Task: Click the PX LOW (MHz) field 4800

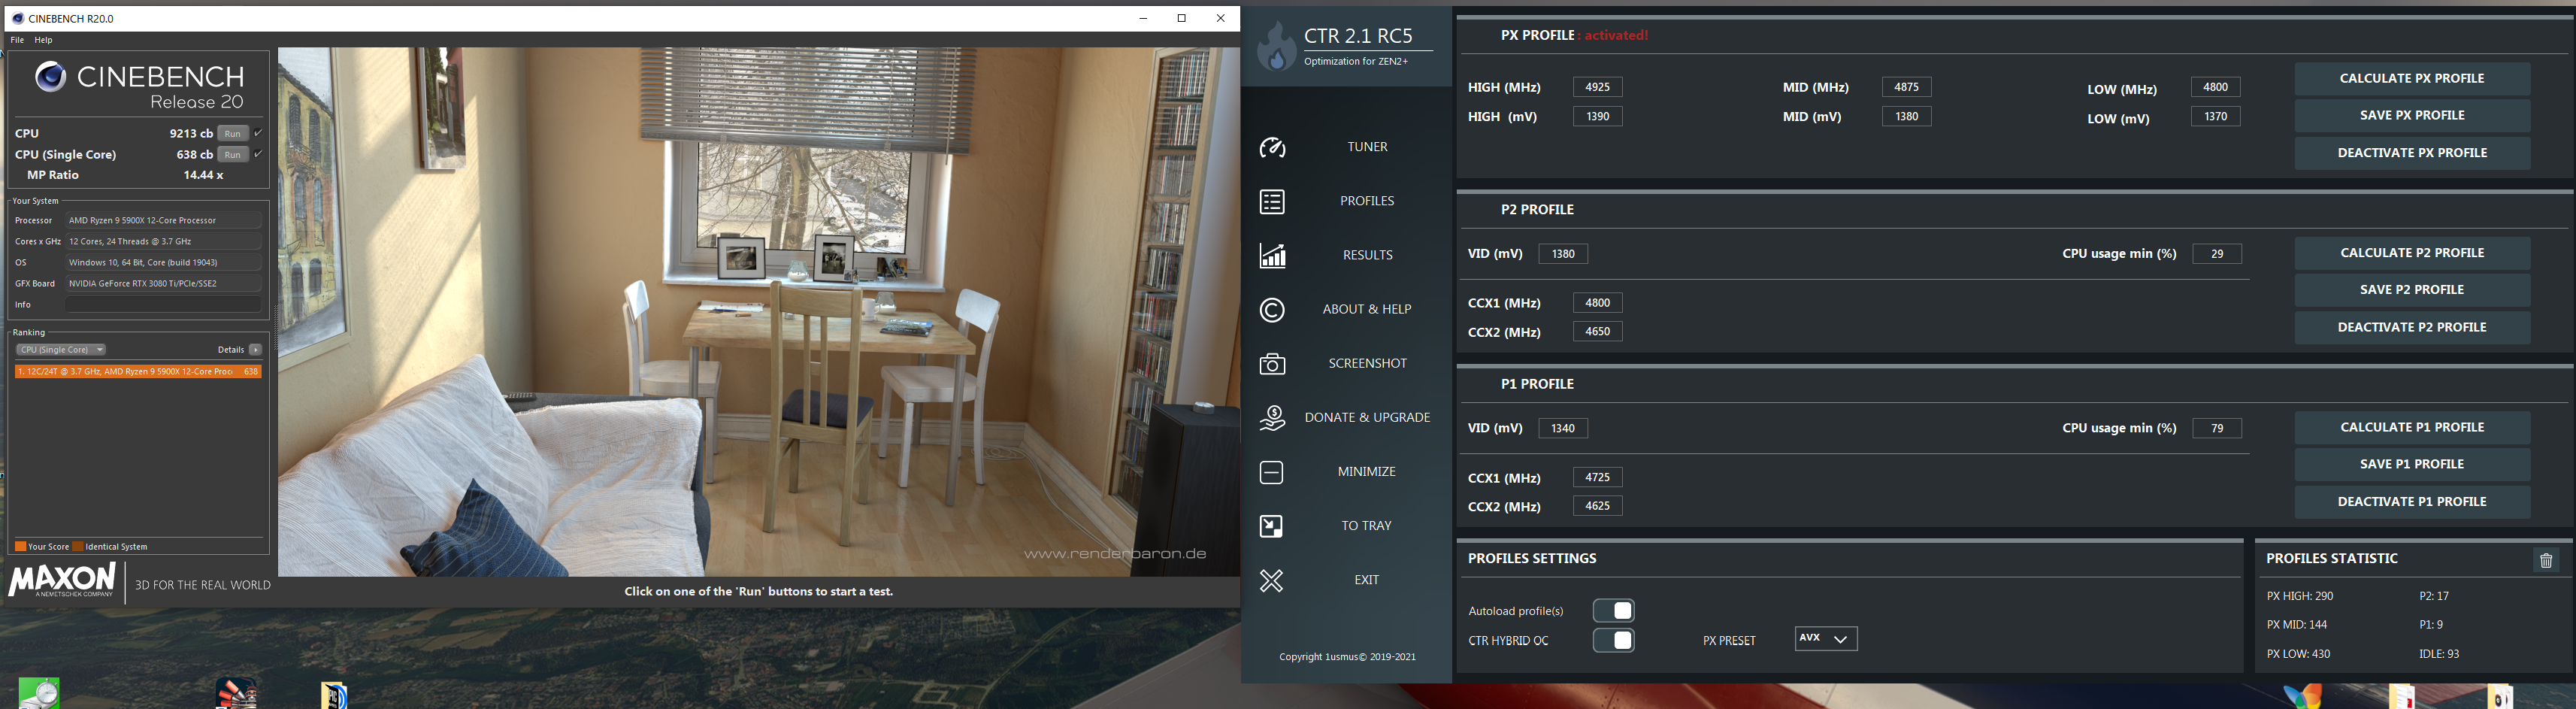Action: coord(2215,87)
